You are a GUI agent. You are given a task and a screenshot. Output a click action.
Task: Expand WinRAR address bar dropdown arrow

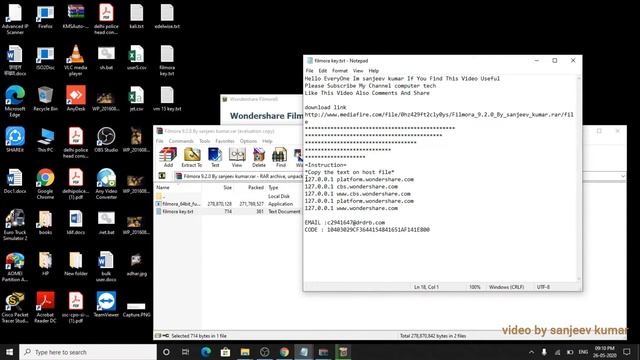click(x=622, y=176)
